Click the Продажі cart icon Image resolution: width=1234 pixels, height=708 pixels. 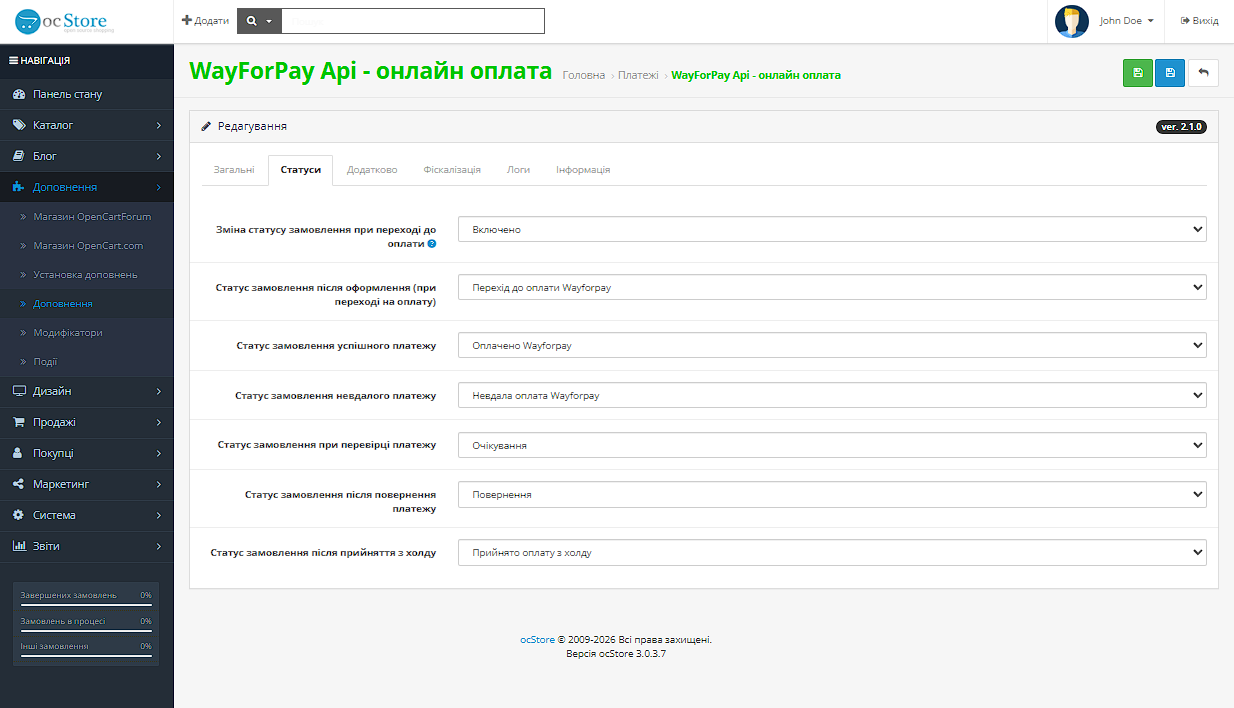point(18,422)
